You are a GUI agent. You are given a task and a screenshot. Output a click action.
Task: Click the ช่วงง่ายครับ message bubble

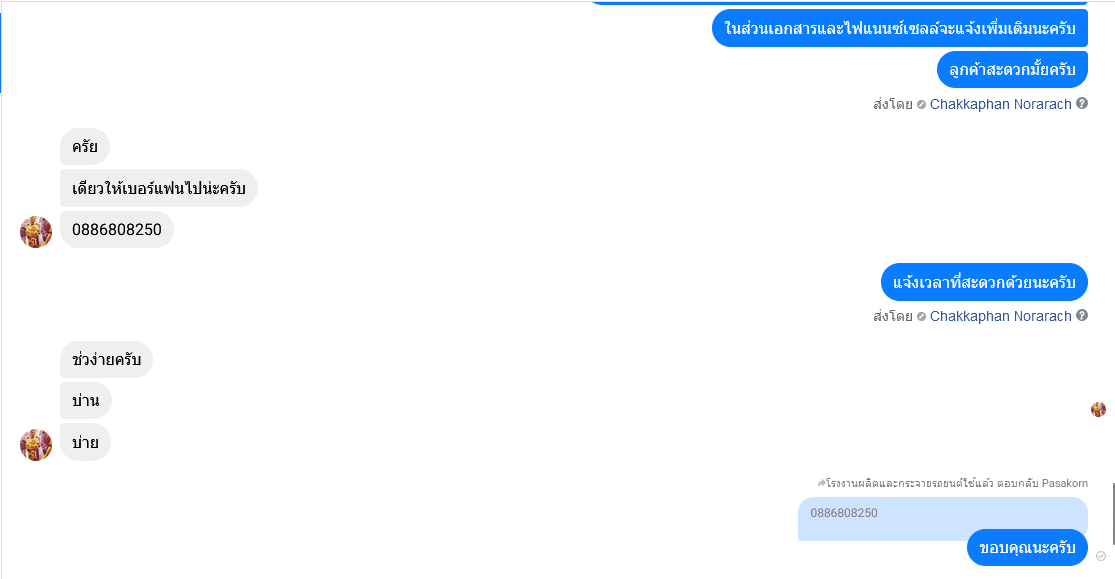tap(106, 359)
